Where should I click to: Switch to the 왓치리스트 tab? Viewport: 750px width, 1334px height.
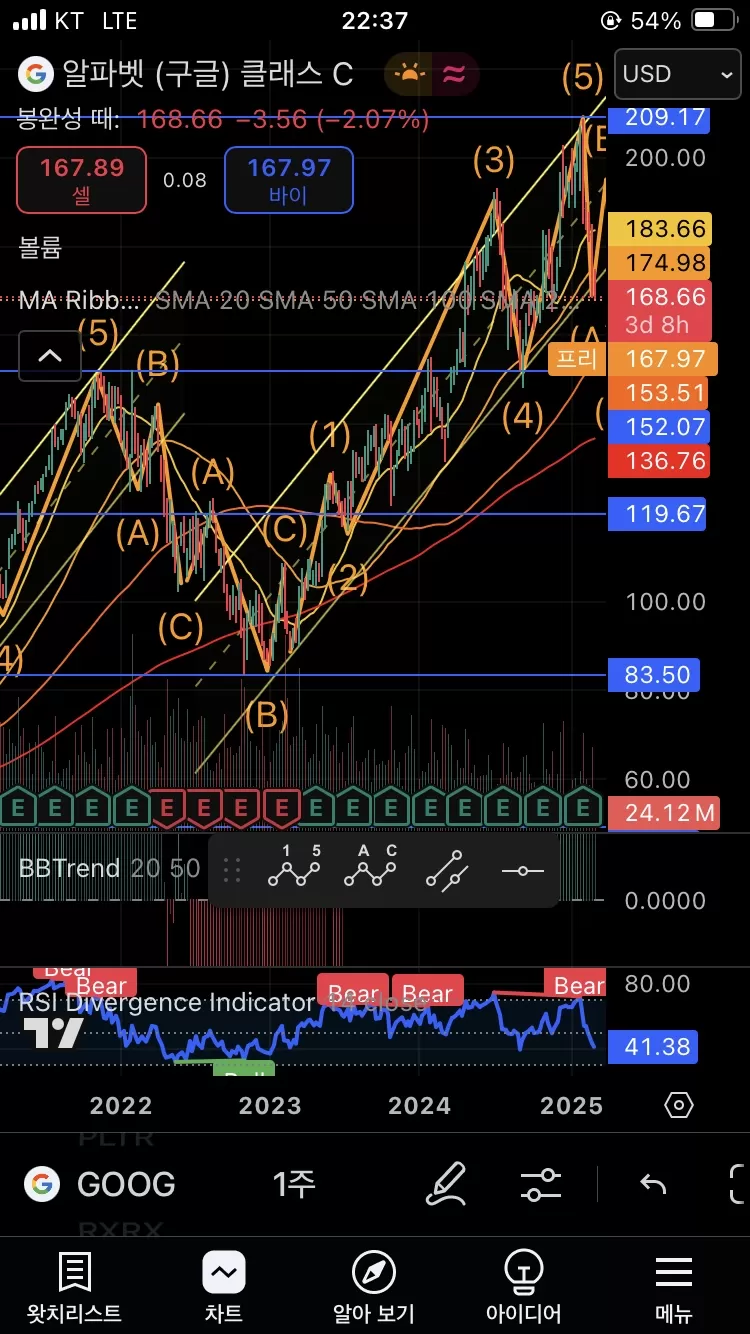point(74,1286)
